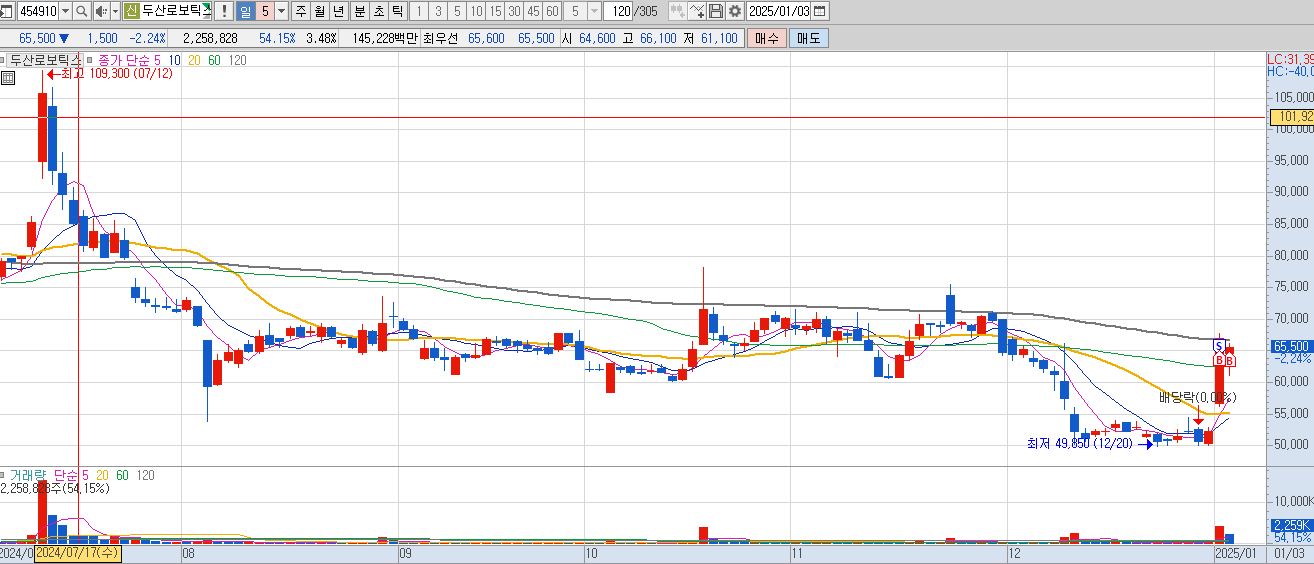1314x564 pixels.
Task: Select the 일 daily chart period
Action: click(245, 12)
